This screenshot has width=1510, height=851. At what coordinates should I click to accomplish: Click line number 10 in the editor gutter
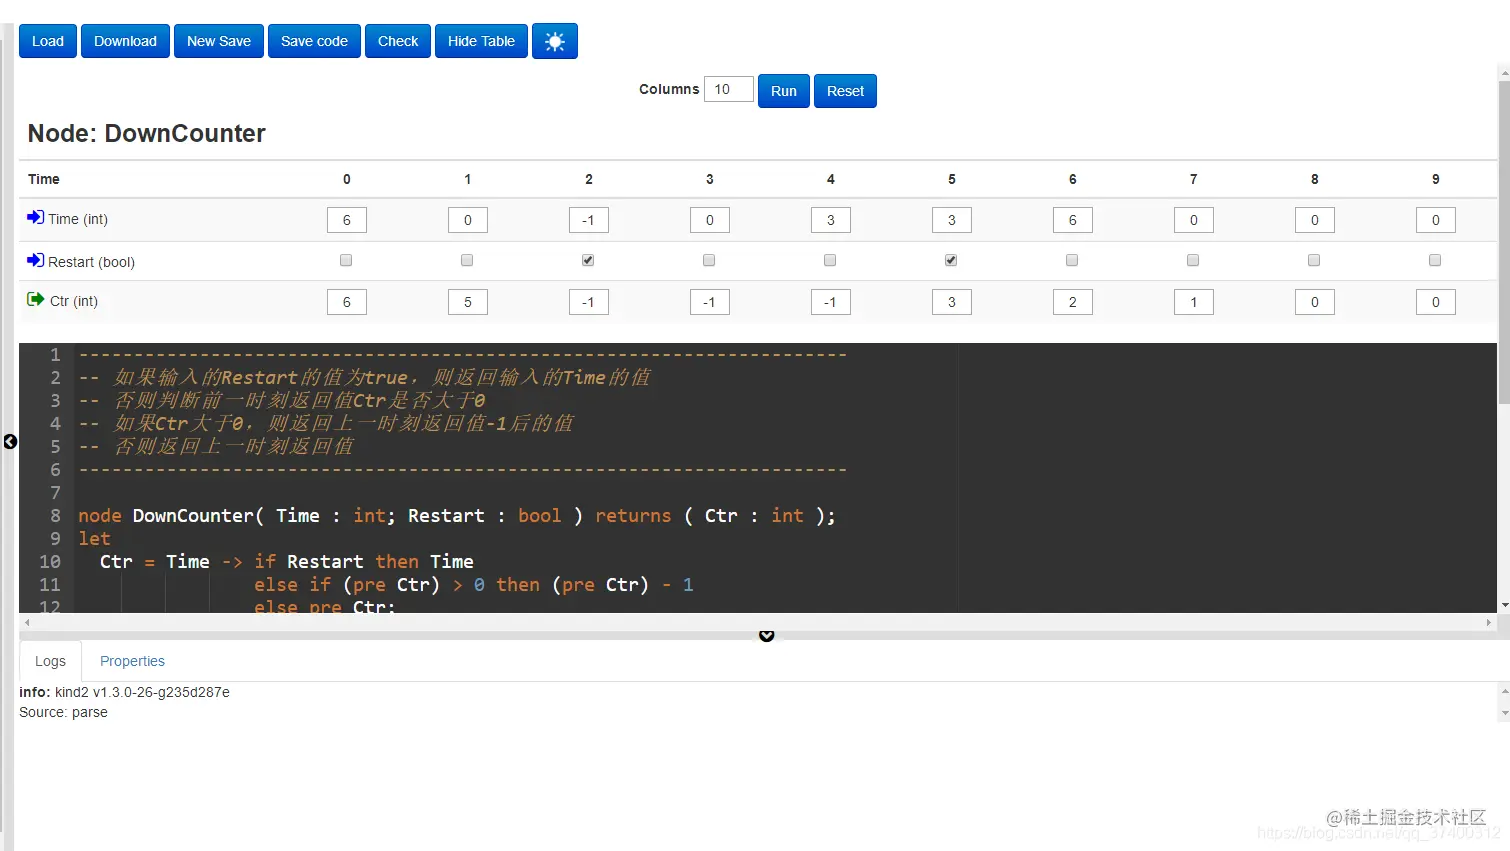click(x=50, y=562)
